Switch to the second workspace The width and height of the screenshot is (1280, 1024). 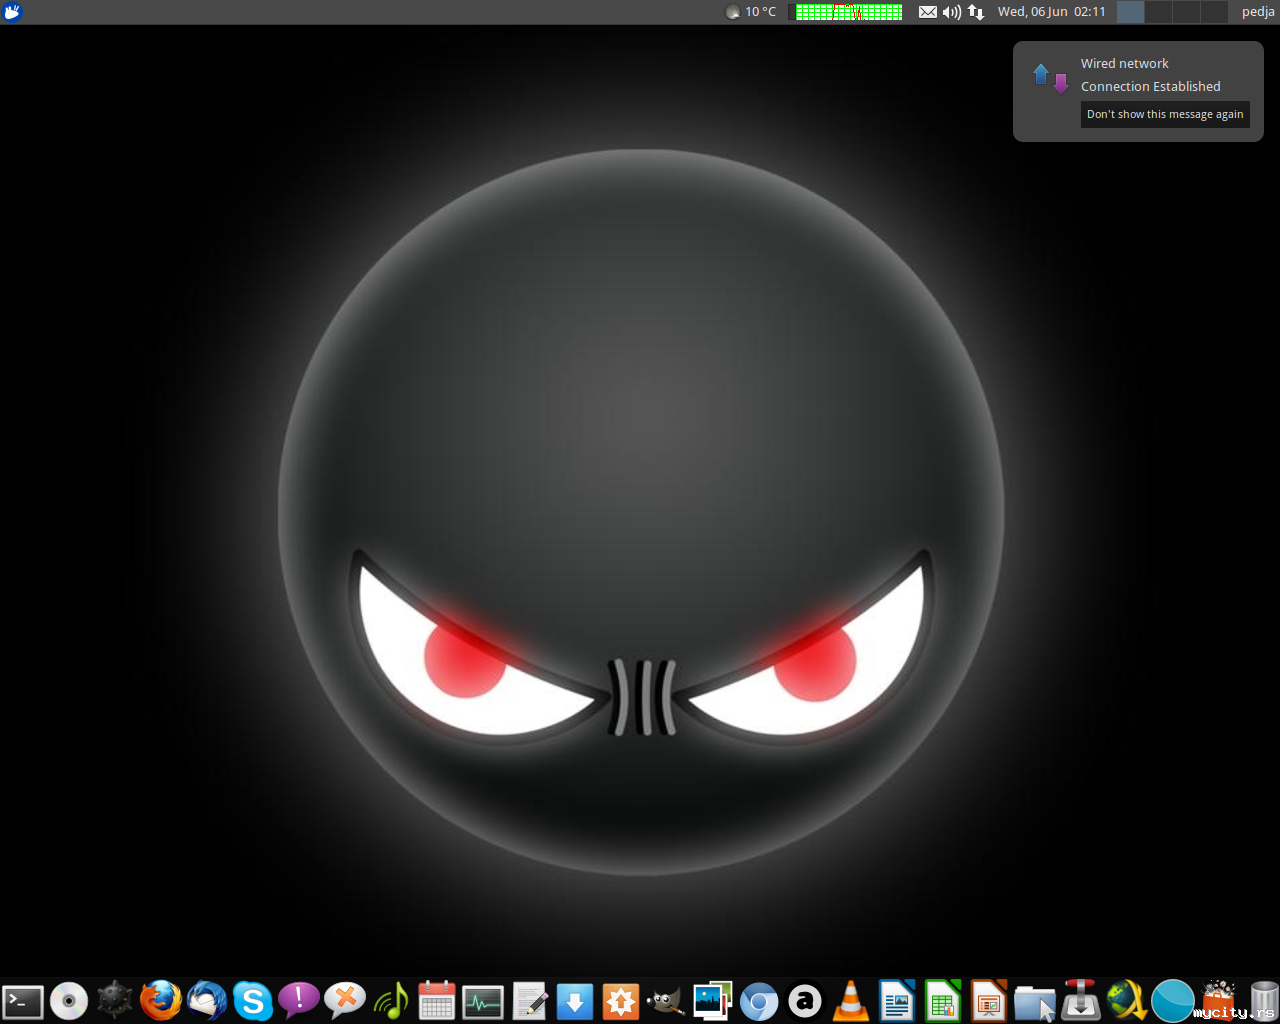point(1158,12)
